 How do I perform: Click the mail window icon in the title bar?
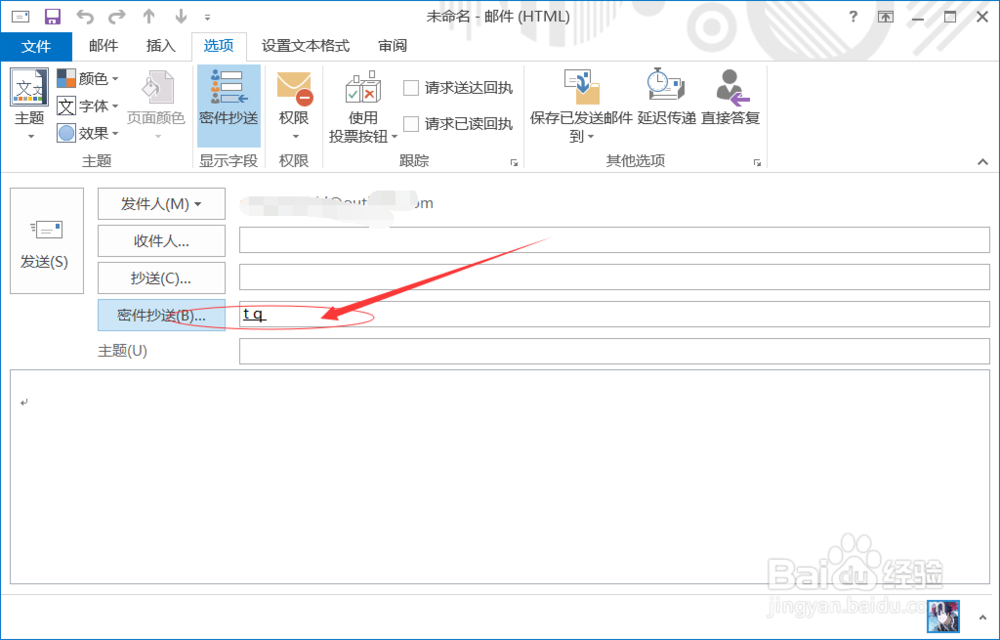point(20,17)
